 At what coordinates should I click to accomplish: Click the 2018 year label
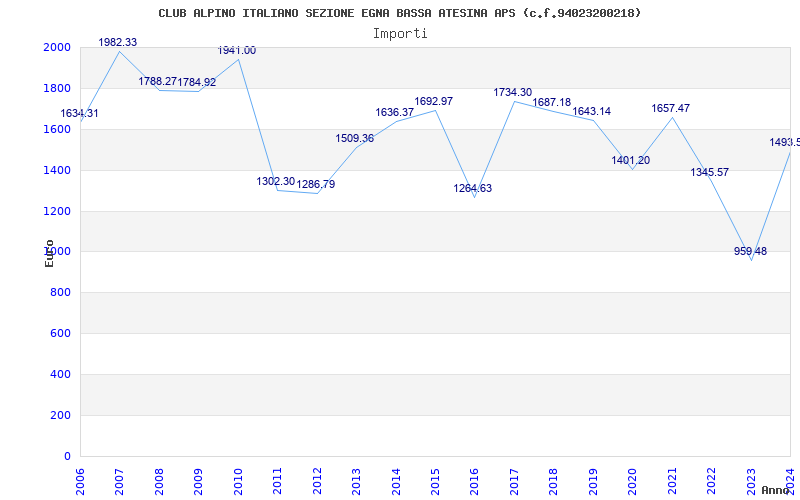click(x=554, y=481)
